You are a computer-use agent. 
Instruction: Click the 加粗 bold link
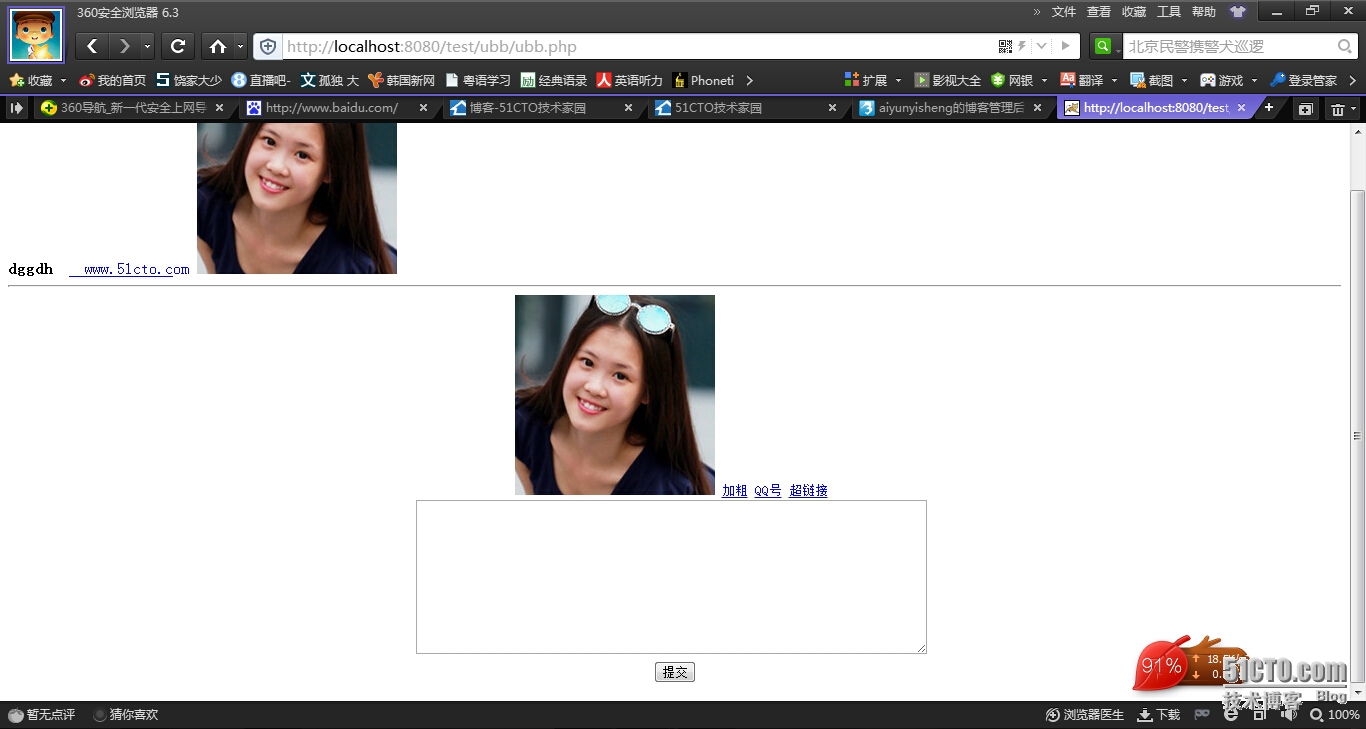(735, 491)
